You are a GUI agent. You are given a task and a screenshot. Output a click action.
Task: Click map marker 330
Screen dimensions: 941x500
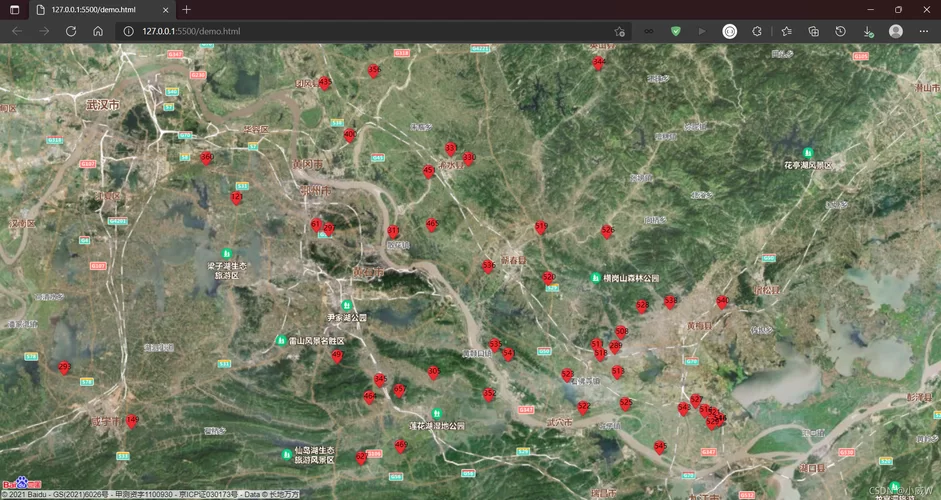pos(469,158)
